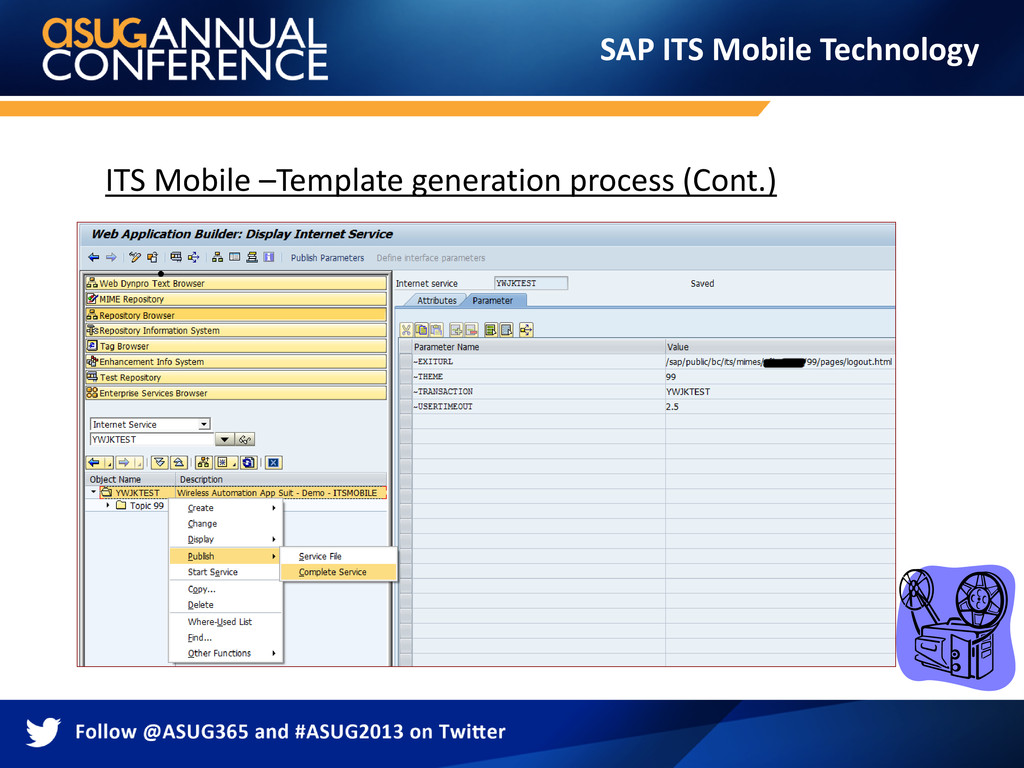The height and width of the screenshot is (768, 1024).
Task: Click the Parameter Name column header
Action: tap(538, 347)
